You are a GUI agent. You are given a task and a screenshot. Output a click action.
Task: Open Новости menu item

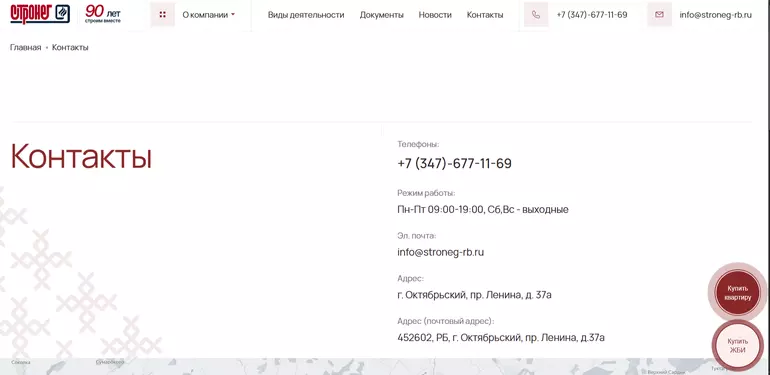click(x=435, y=15)
